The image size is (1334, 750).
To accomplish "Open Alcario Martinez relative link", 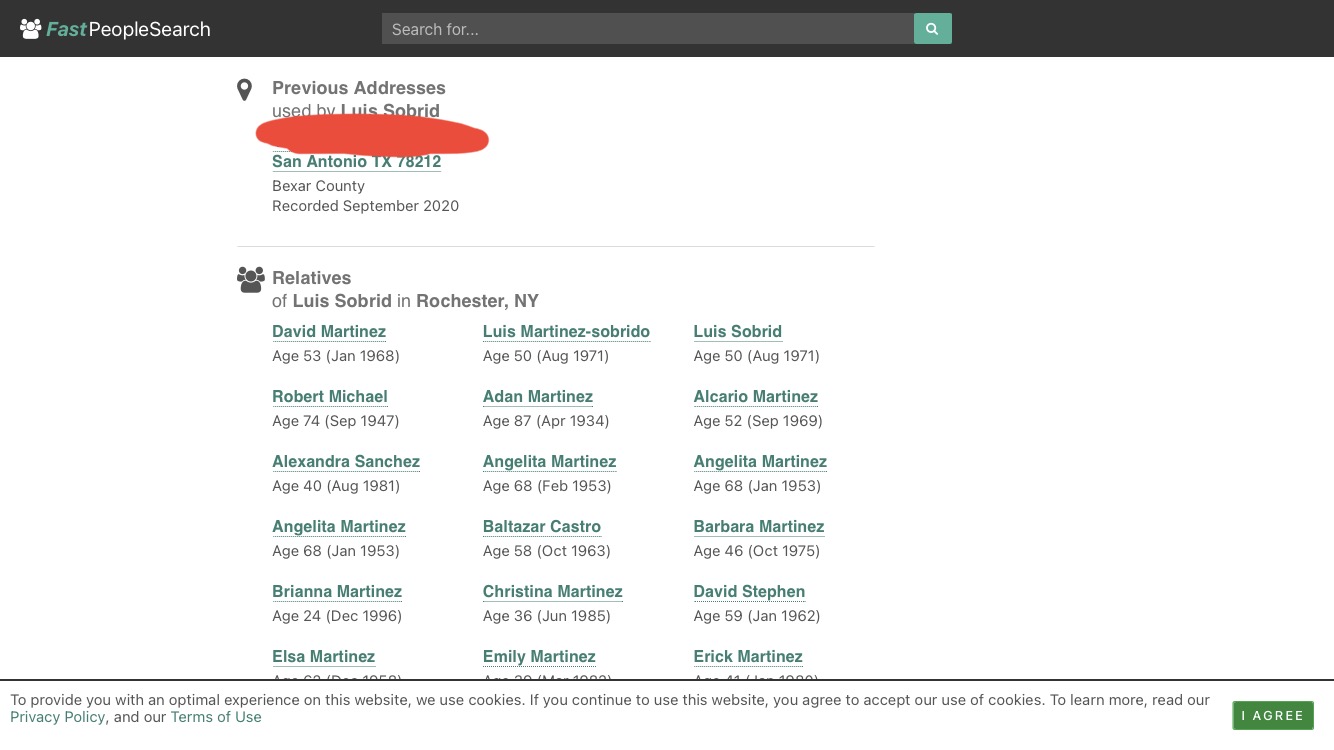I will tap(755, 396).
